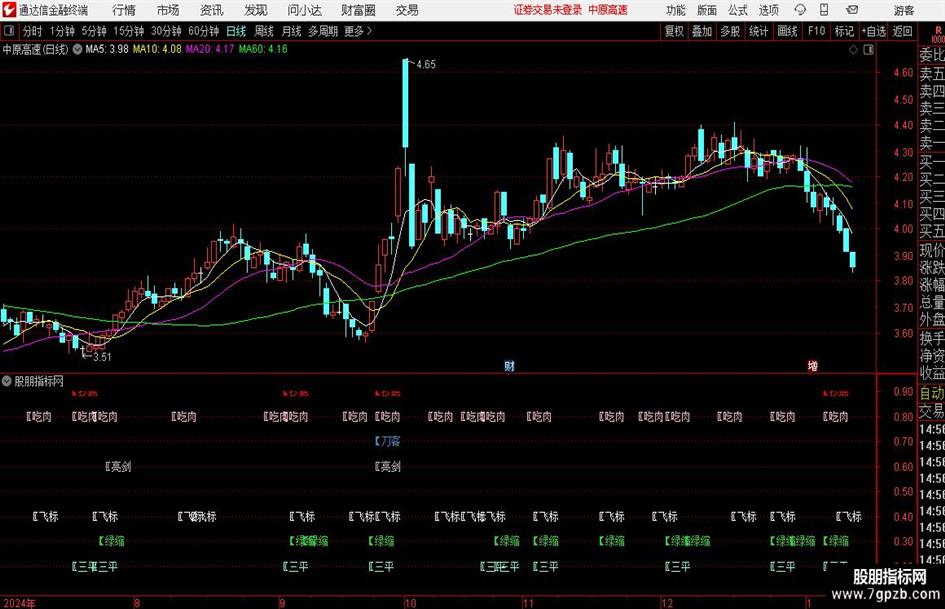Image resolution: width=945 pixels, height=609 pixels.
Task: Open the 功能 menu
Action: 676,10
